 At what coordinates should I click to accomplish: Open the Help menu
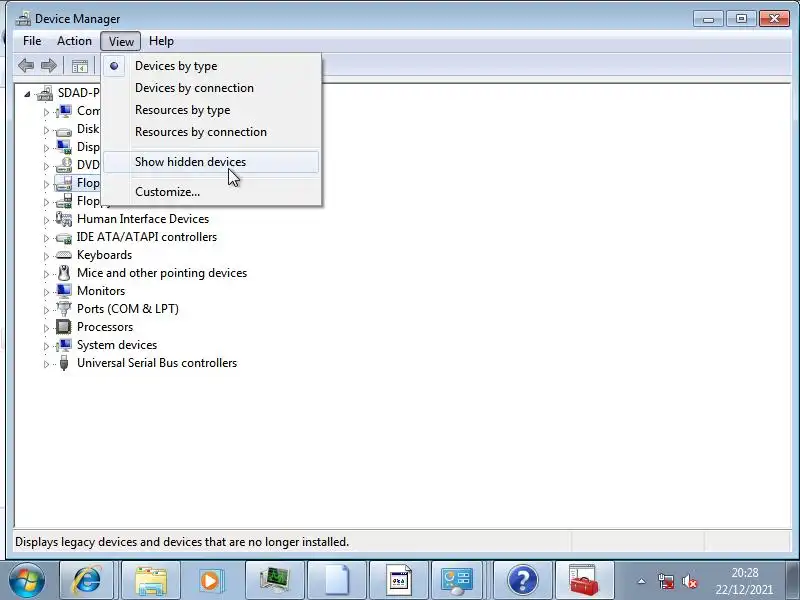[x=161, y=41]
